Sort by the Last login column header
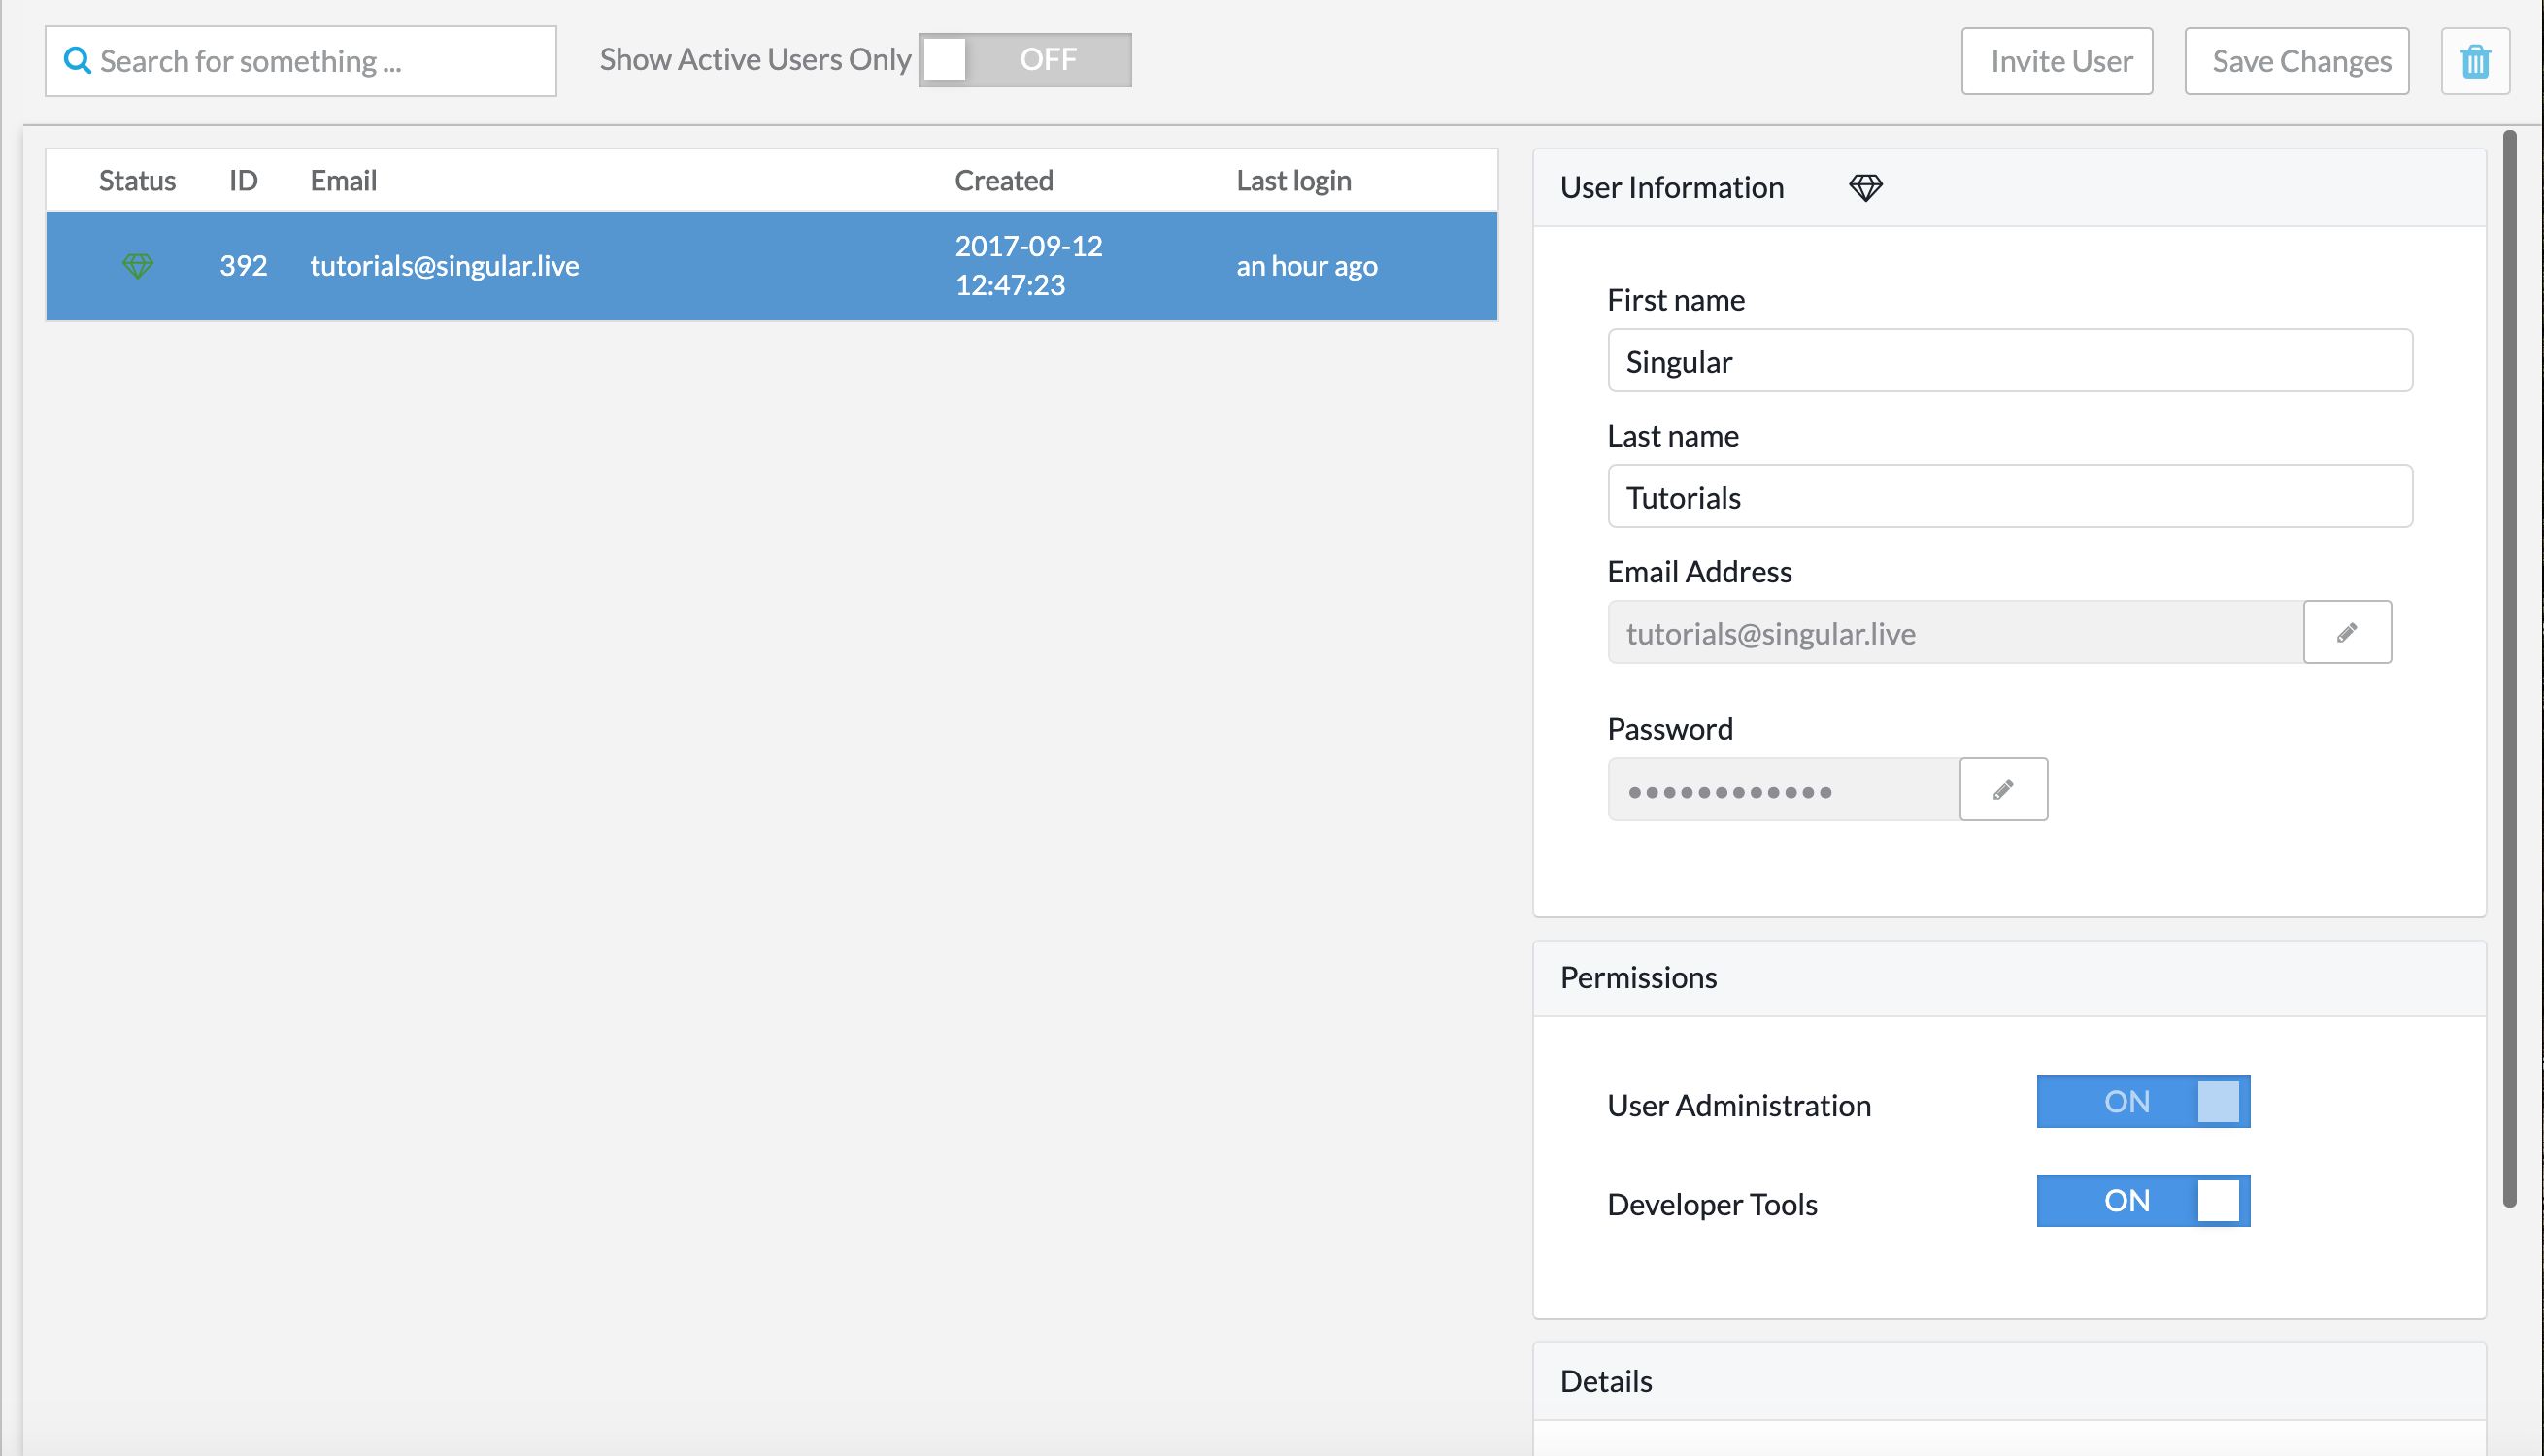 click(x=1293, y=180)
